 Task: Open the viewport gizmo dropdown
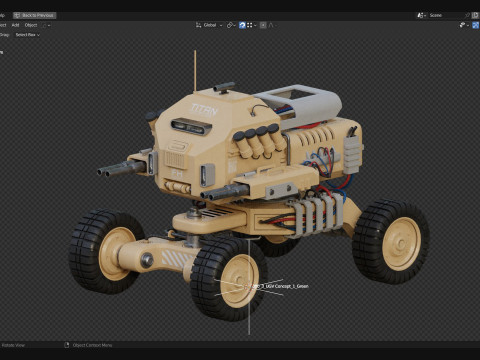coord(464,25)
